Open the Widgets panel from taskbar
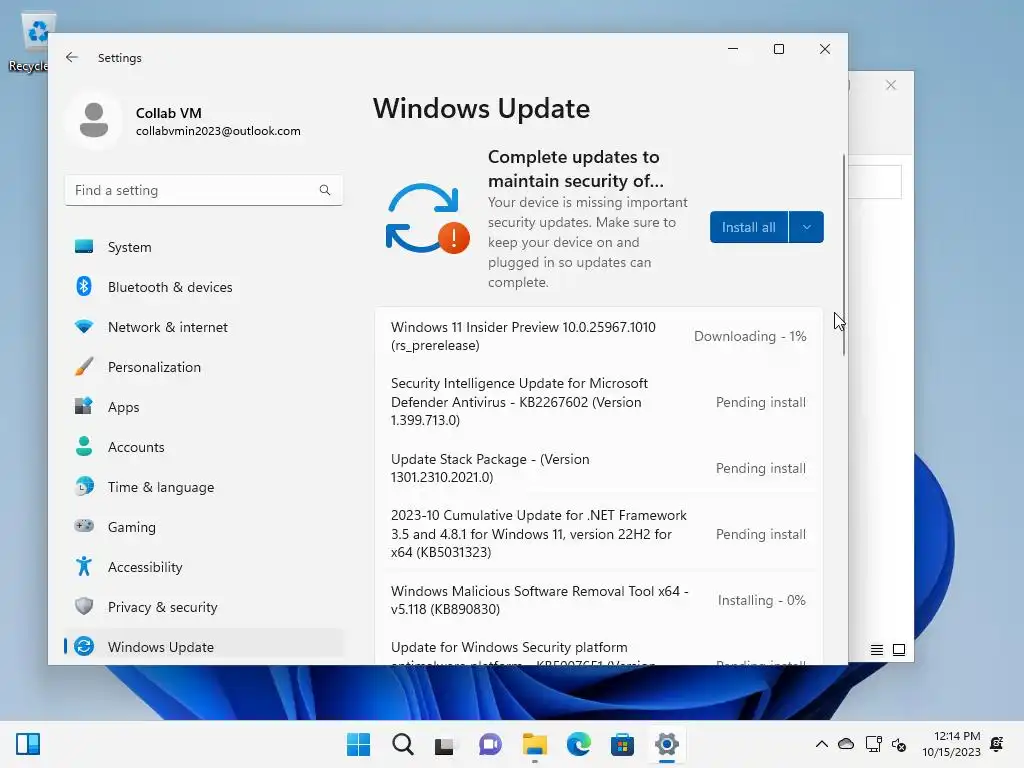The height and width of the screenshot is (768, 1024). click(28, 744)
